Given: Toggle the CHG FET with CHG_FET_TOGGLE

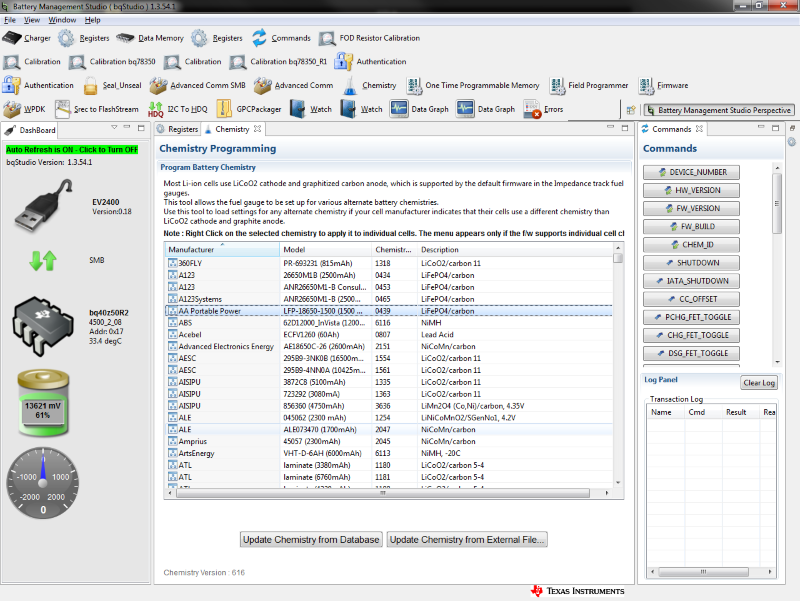Looking at the screenshot, I should tap(691, 335).
